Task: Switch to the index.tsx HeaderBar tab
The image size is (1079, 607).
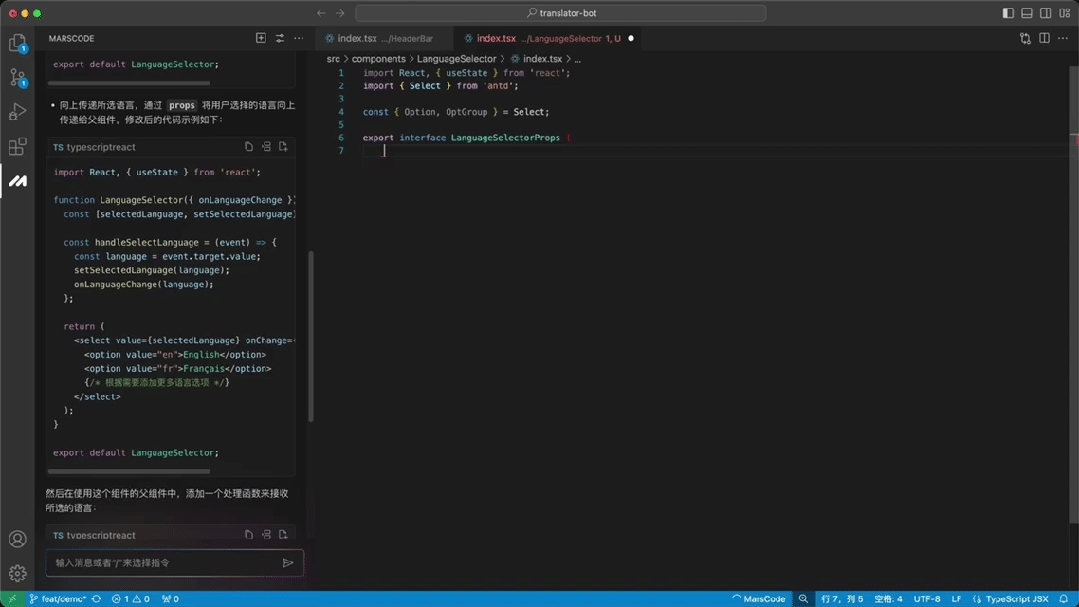Action: click(379, 38)
